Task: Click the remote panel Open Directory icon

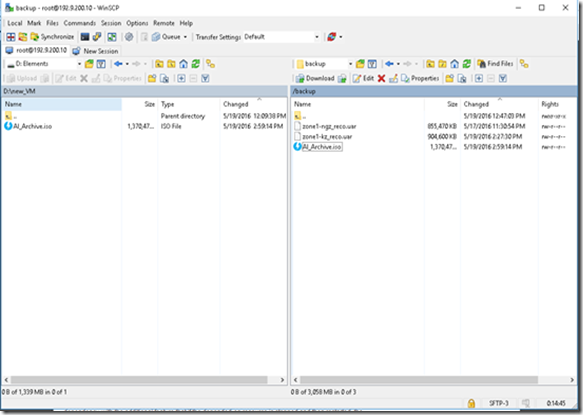Action: 360,64
